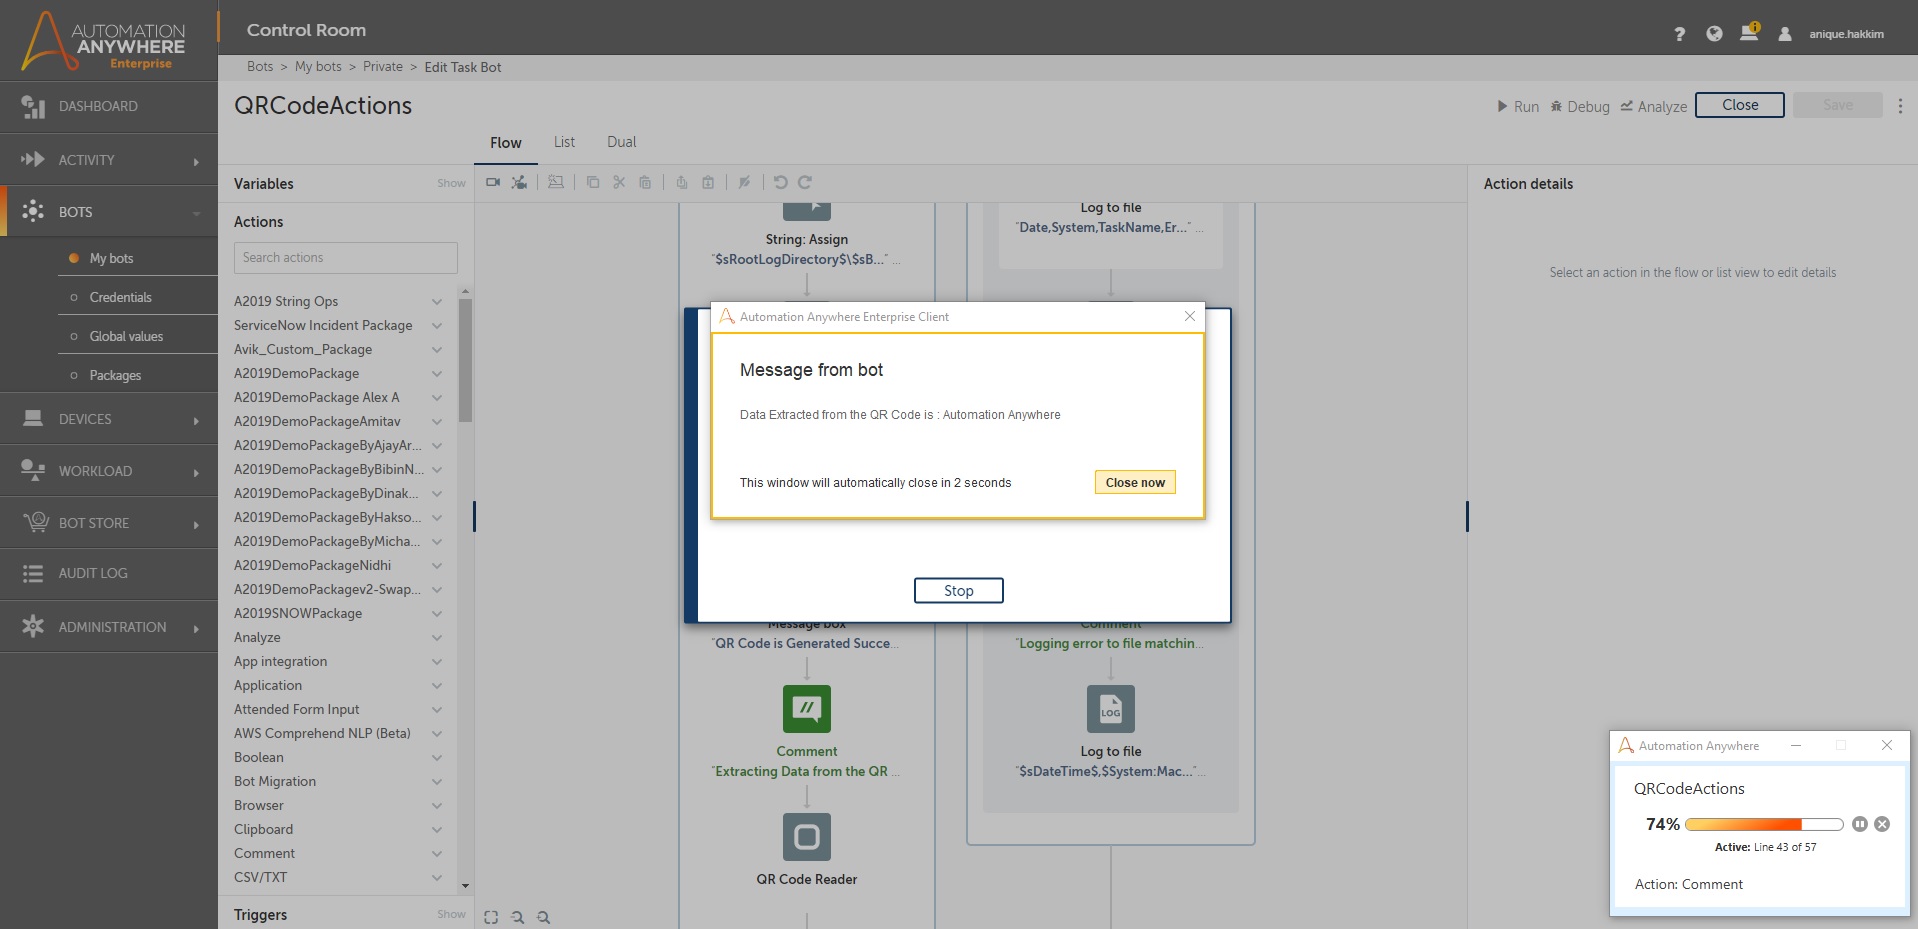Switch to the Flow view tab
The image size is (1918, 929).
[x=506, y=143]
